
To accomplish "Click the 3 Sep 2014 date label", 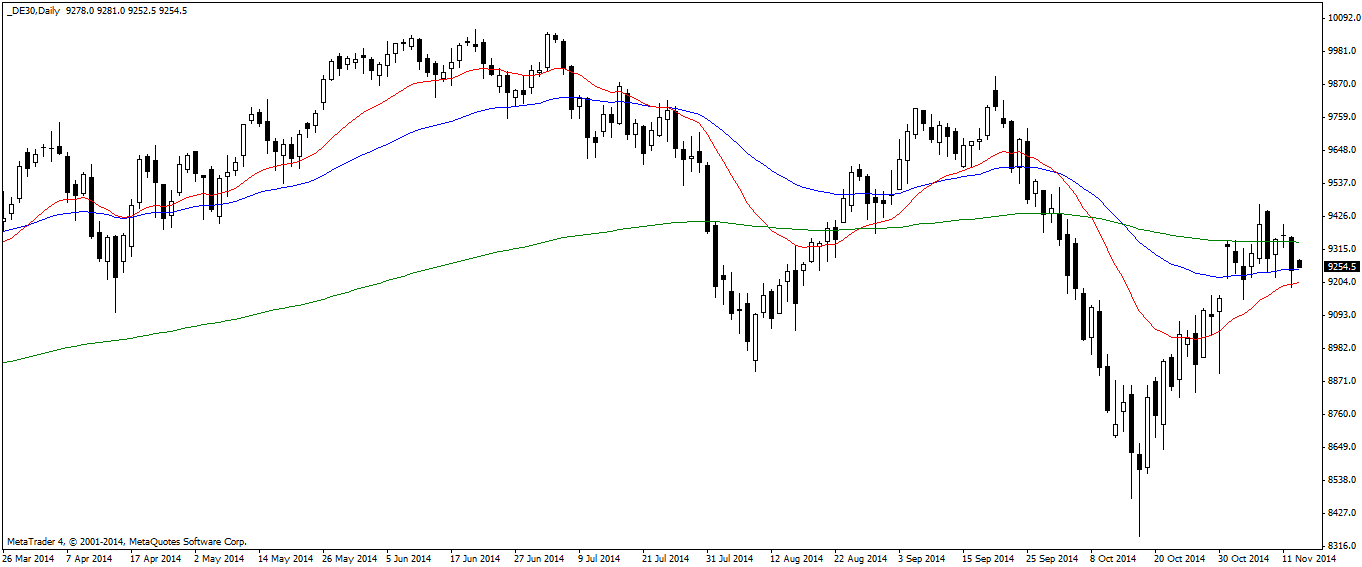I will 922,558.
